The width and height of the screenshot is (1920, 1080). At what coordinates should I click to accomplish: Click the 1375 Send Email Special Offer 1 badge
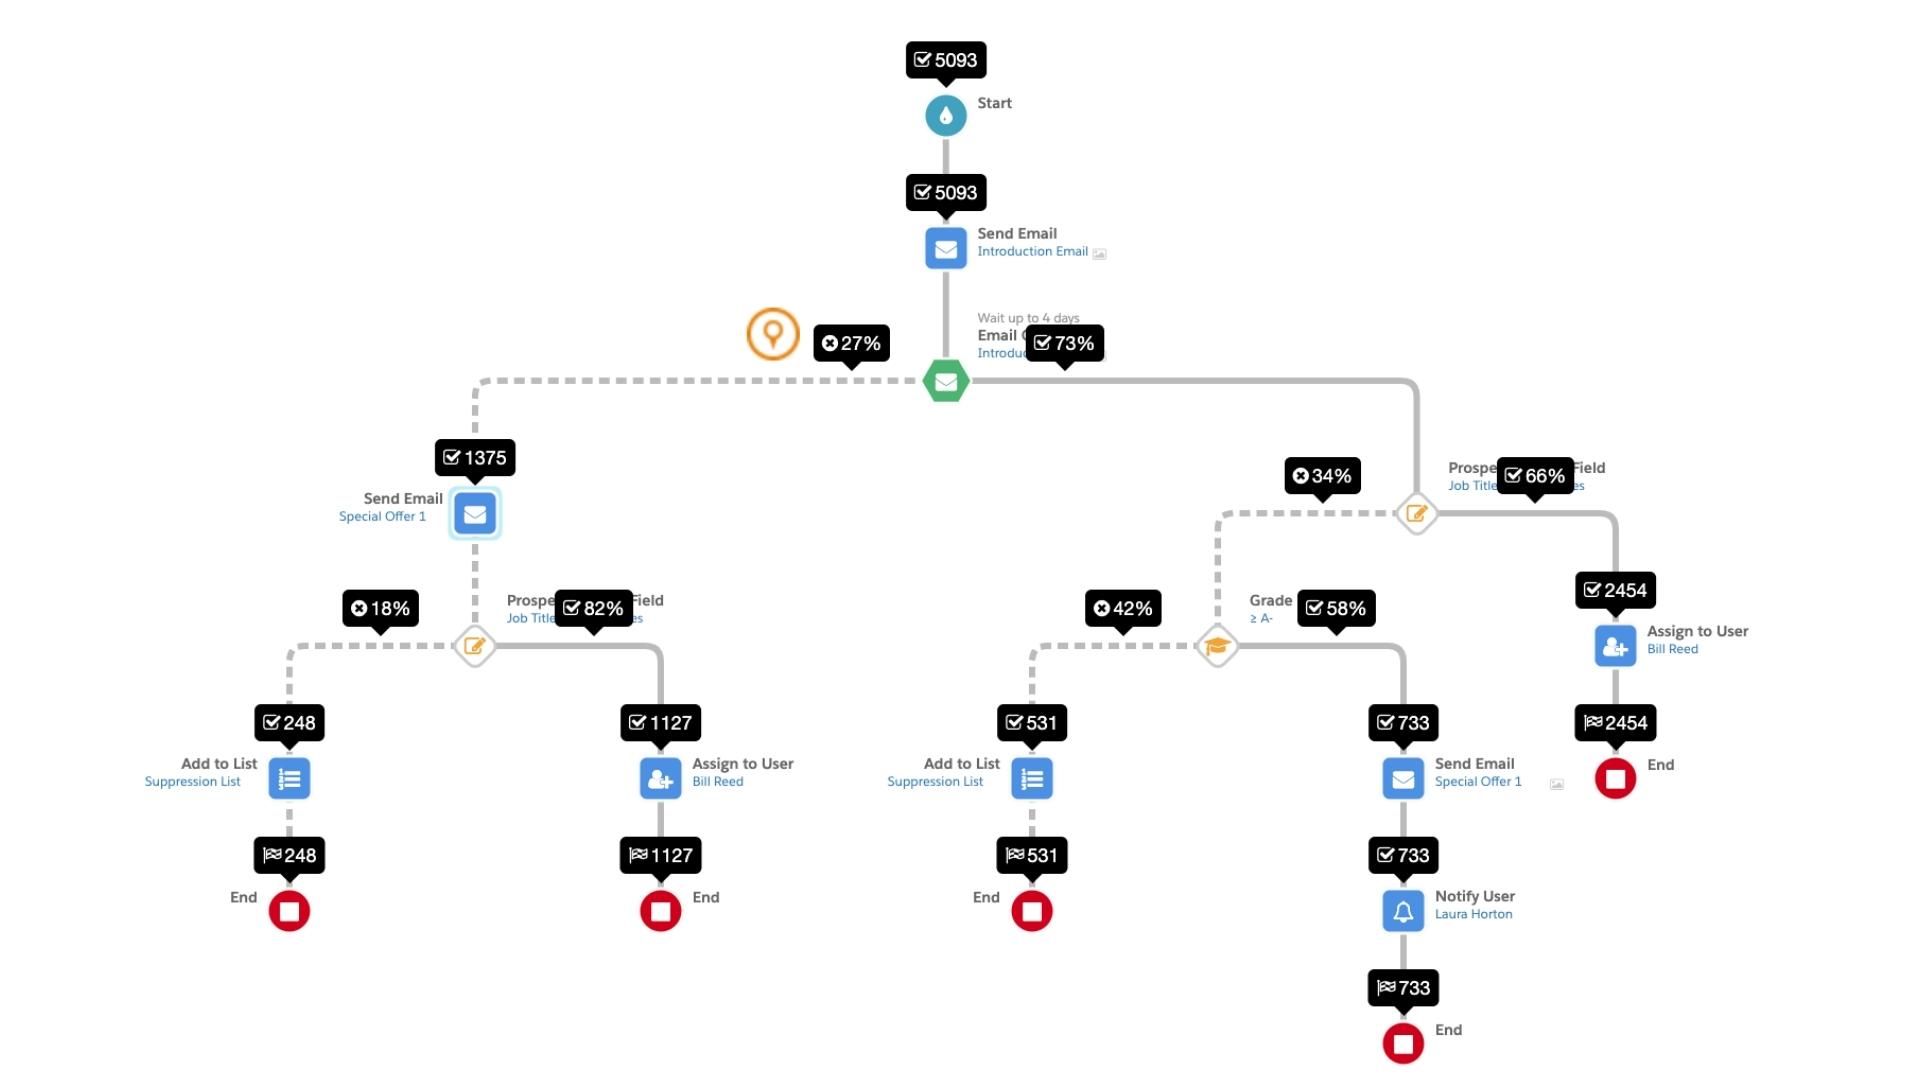[x=475, y=458]
